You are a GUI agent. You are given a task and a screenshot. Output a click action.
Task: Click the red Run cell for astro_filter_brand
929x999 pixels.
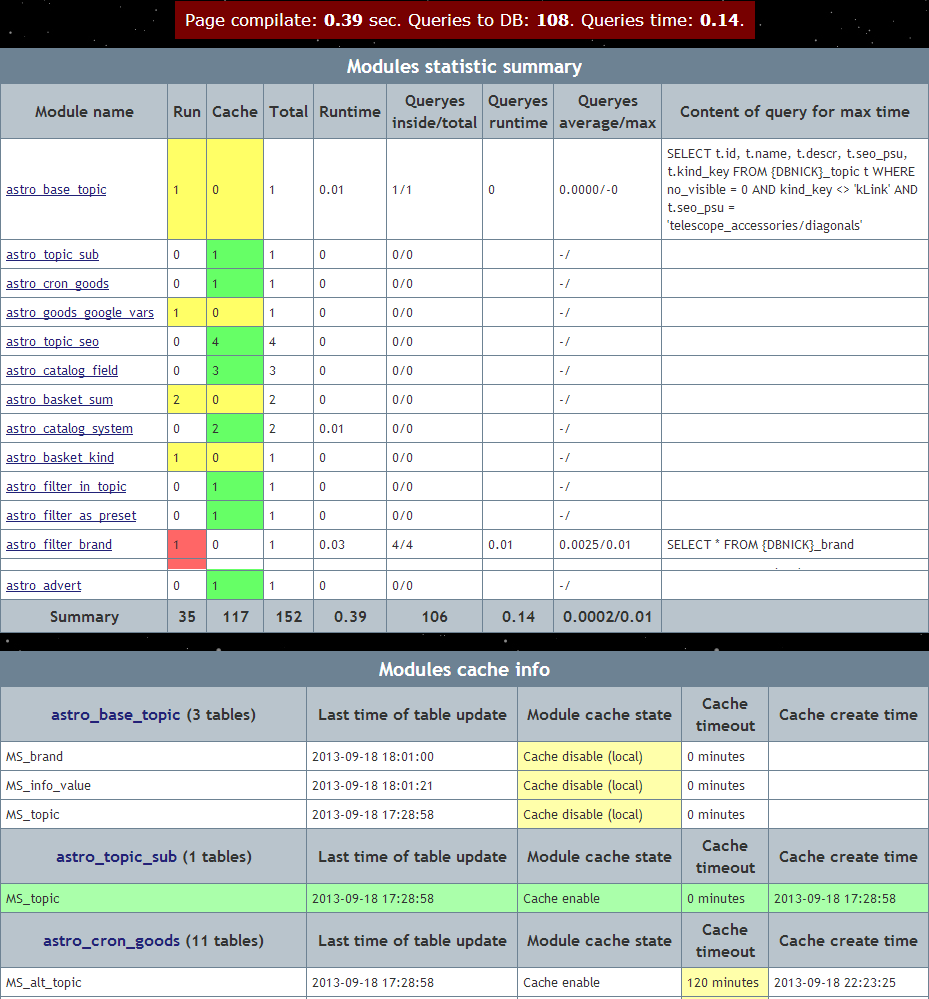point(187,545)
